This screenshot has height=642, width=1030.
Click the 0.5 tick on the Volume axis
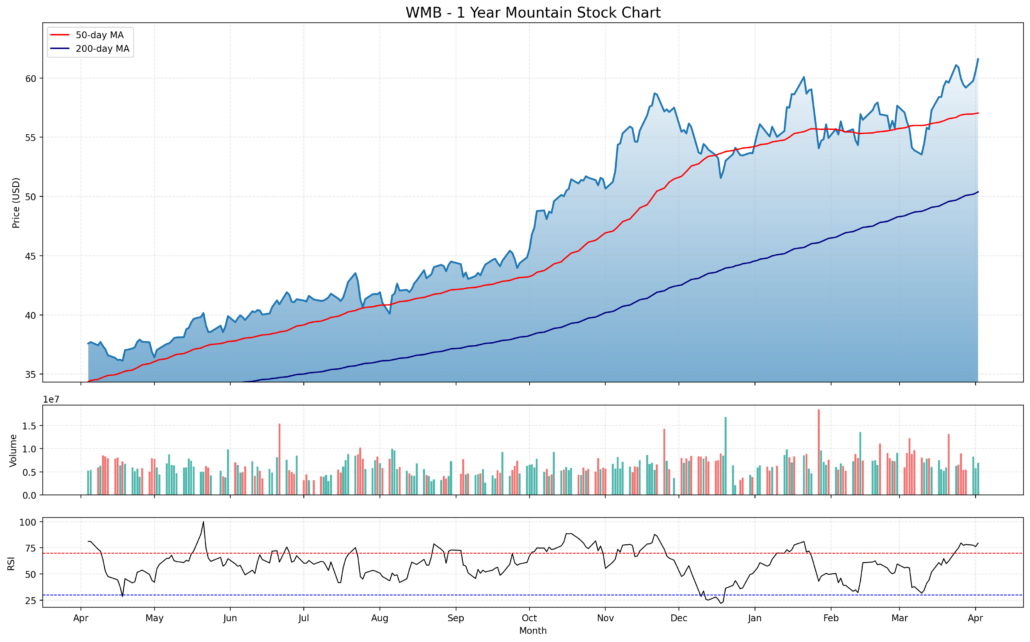[x=29, y=472]
